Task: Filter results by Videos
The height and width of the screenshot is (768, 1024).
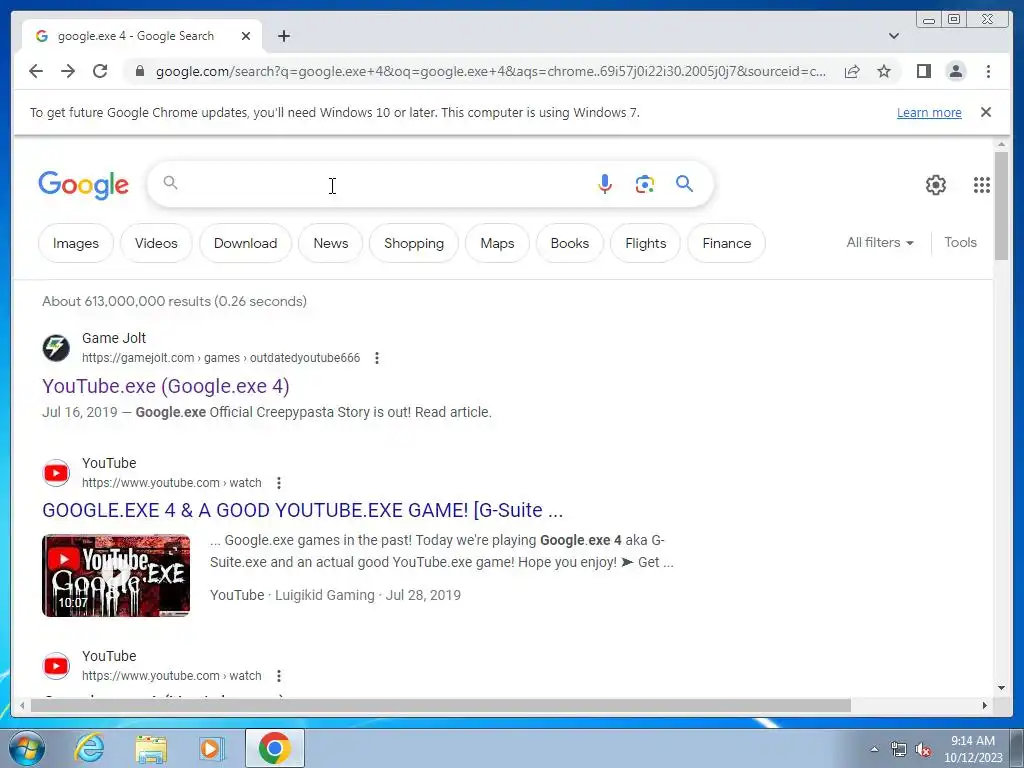Action: [x=156, y=243]
